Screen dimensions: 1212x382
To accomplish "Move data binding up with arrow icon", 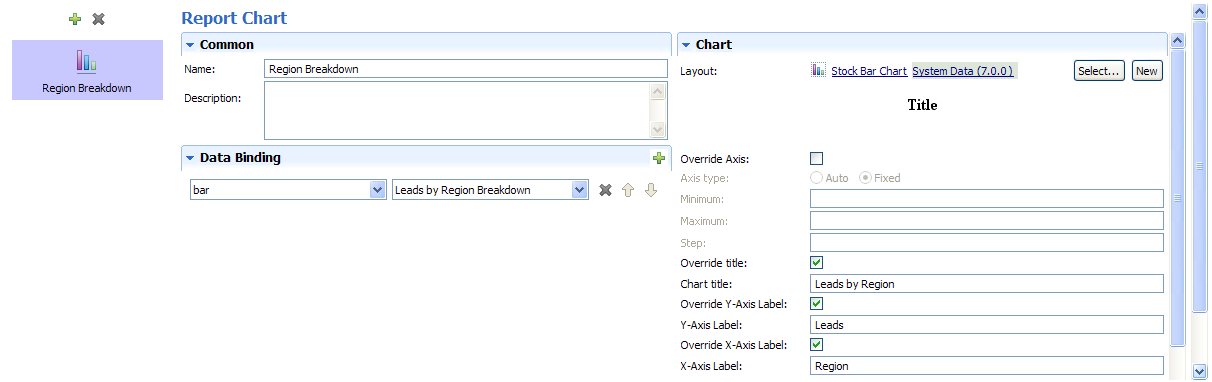I will (628, 190).
